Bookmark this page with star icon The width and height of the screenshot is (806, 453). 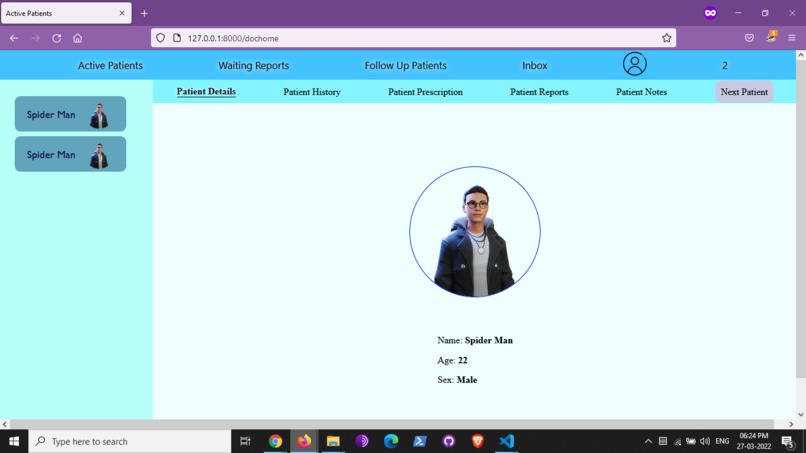[667, 38]
